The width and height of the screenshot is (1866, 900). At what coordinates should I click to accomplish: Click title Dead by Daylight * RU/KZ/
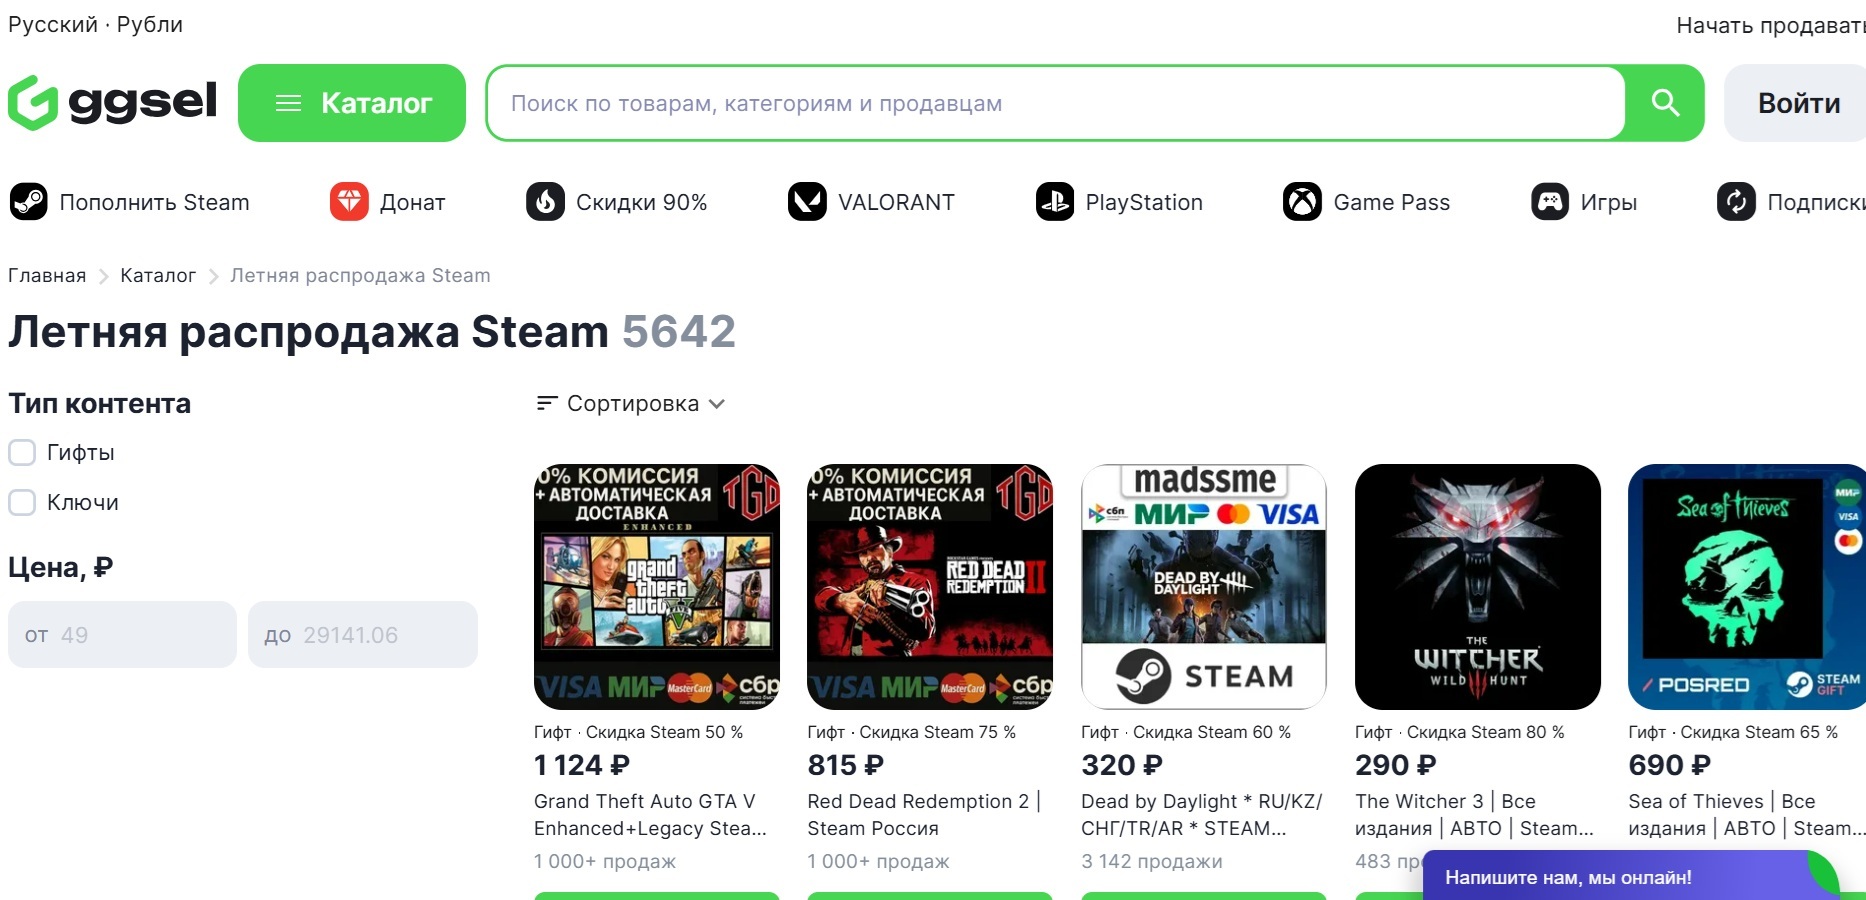(x=1201, y=814)
